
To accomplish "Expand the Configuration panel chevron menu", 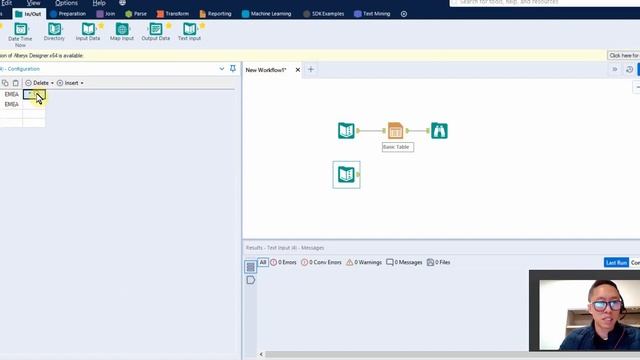I will (x=222, y=69).
